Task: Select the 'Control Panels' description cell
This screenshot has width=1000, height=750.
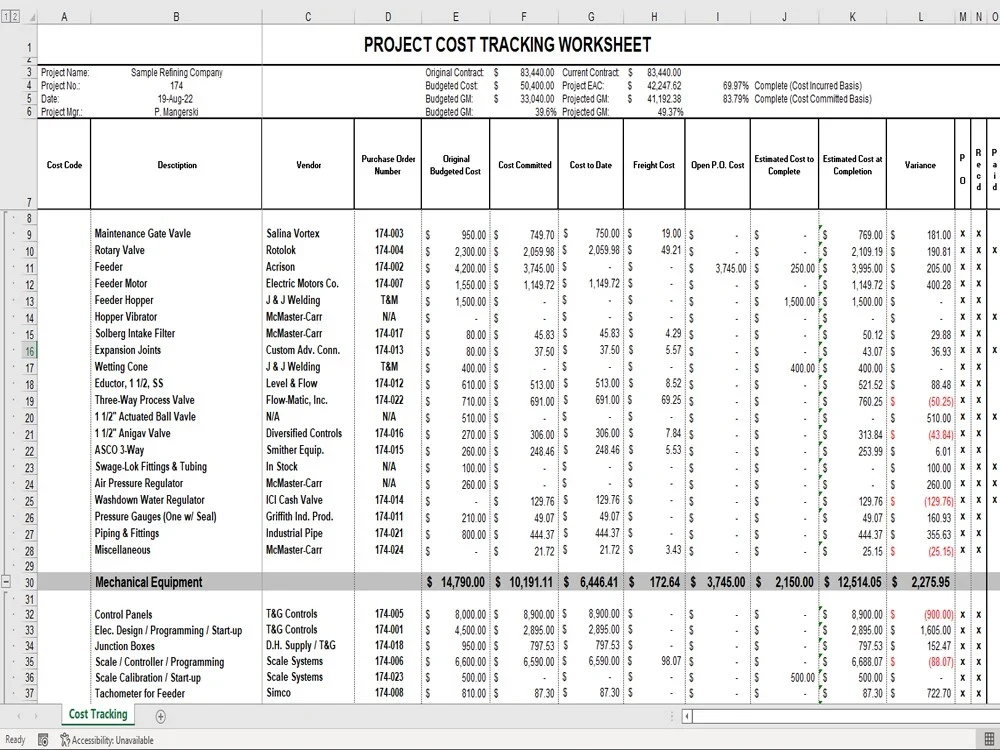Action: pyautogui.click(x=176, y=614)
